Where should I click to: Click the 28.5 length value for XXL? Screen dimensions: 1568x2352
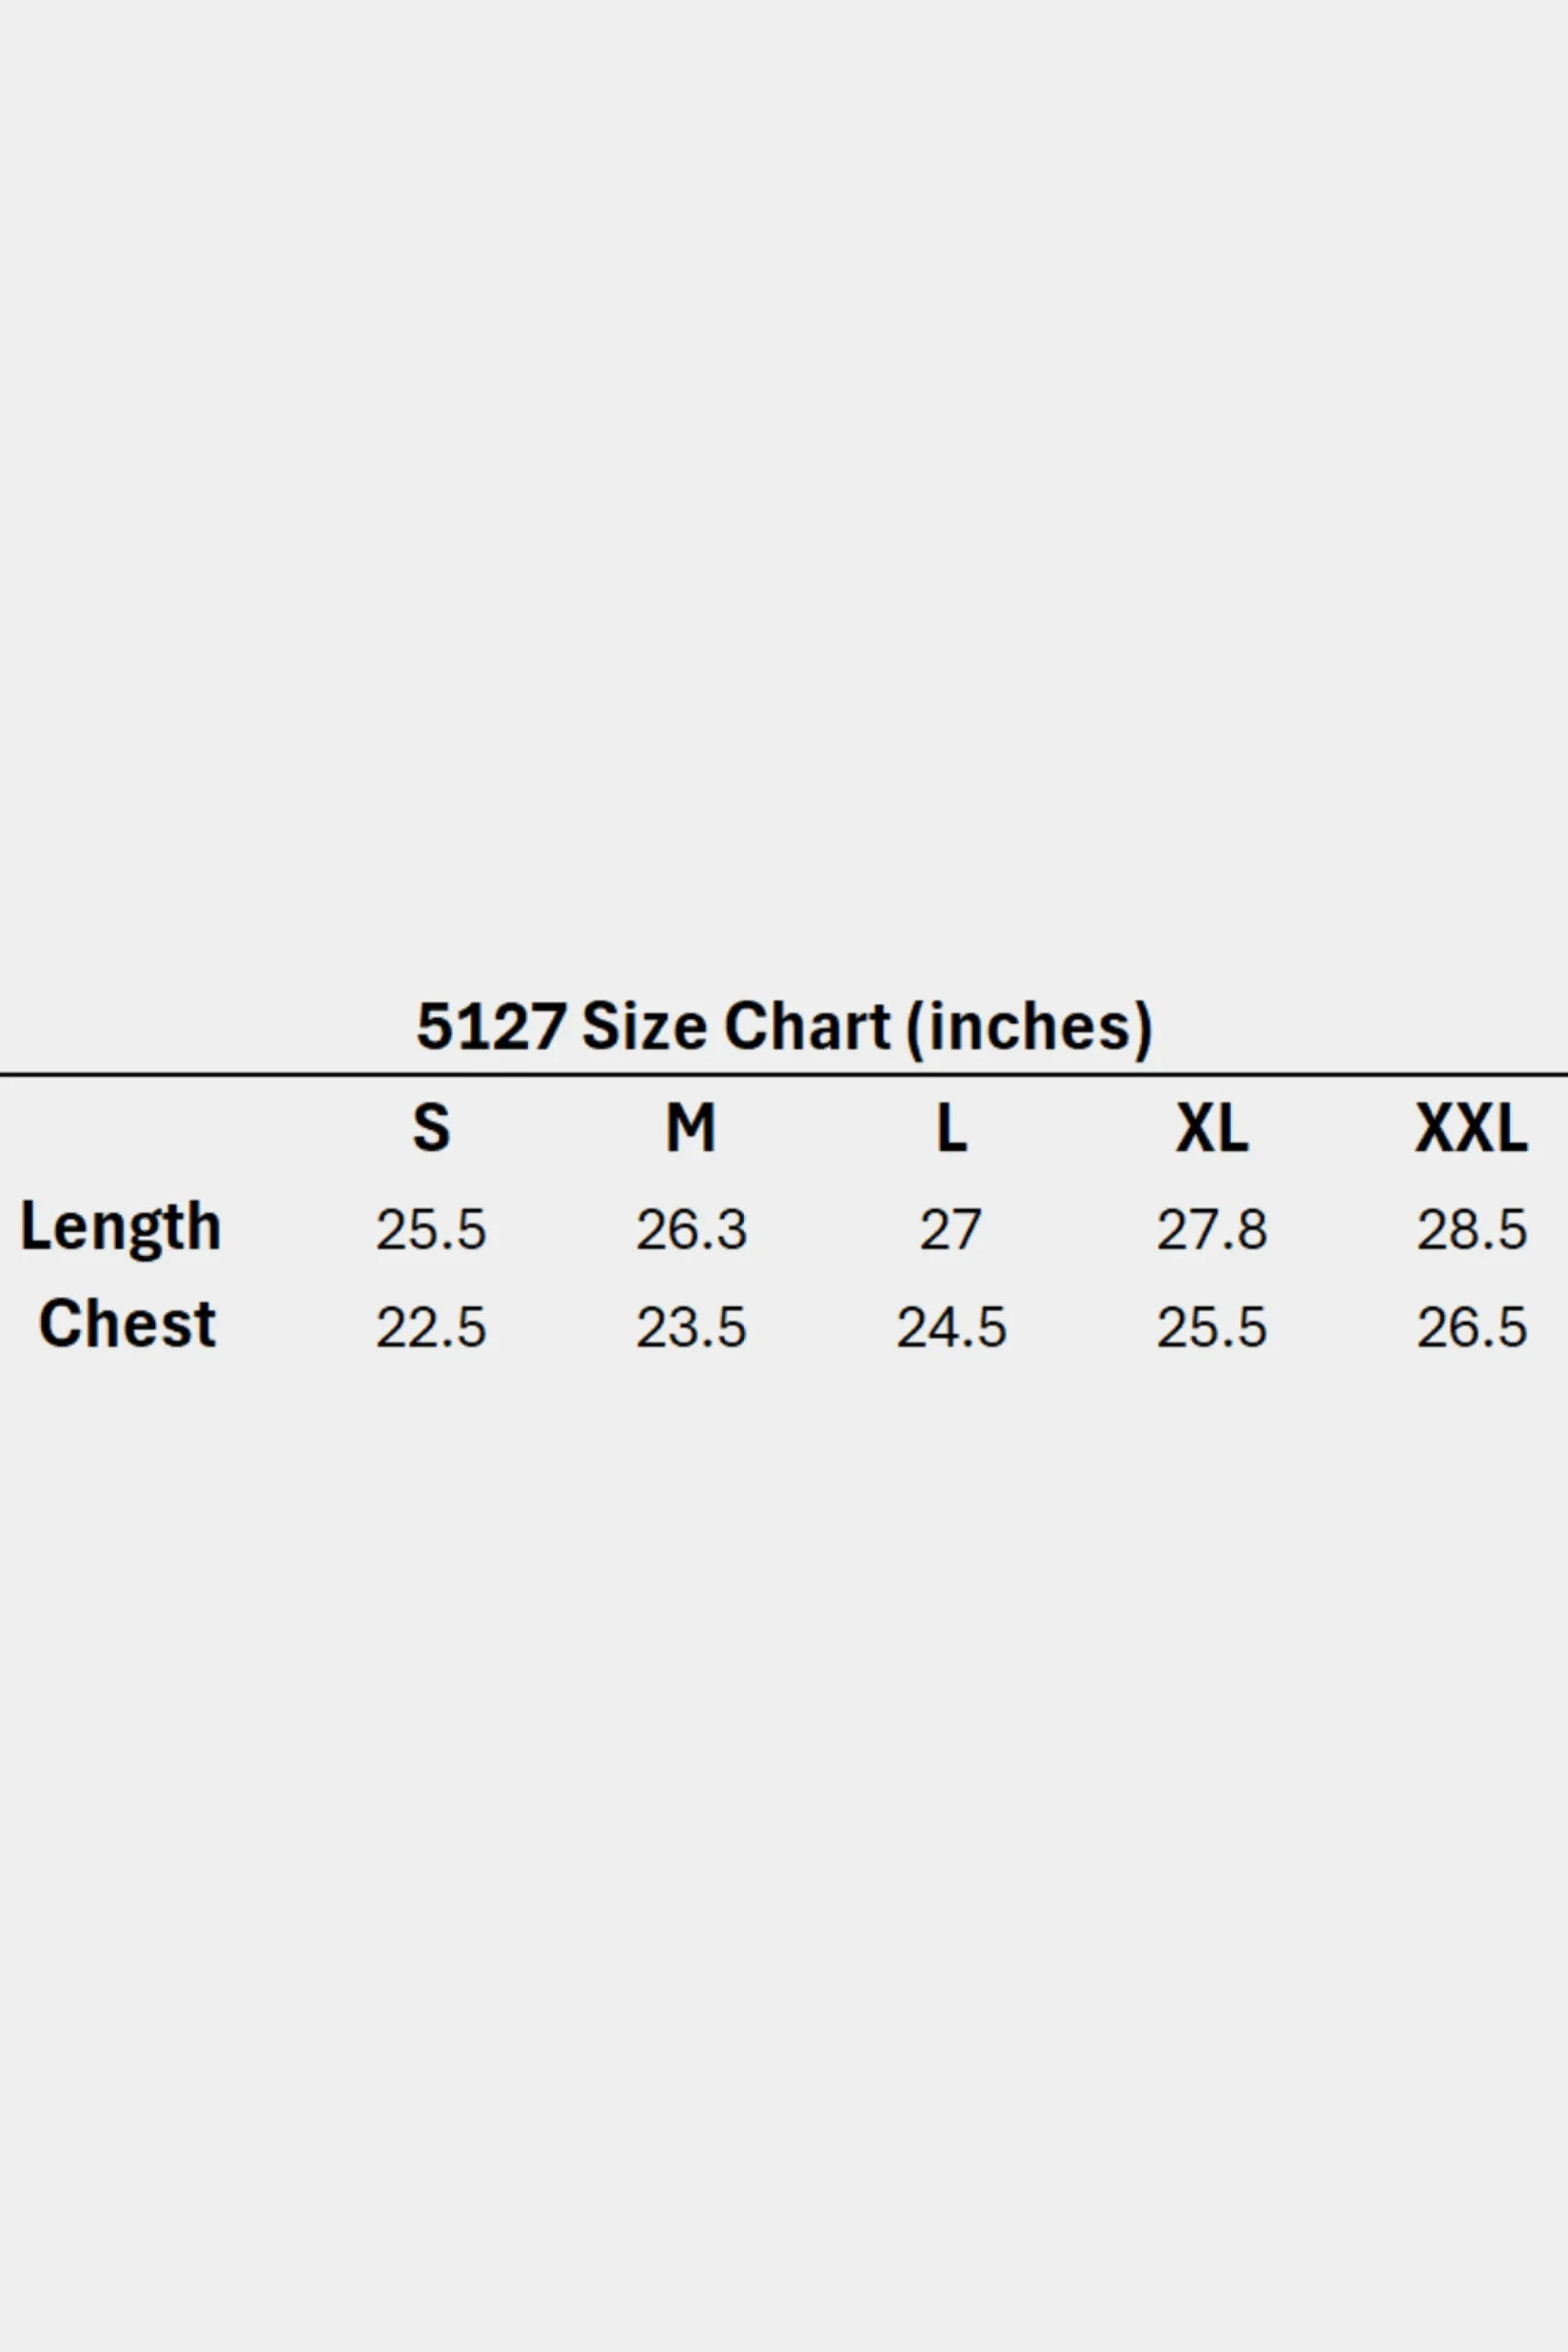tap(1472, 1229)
